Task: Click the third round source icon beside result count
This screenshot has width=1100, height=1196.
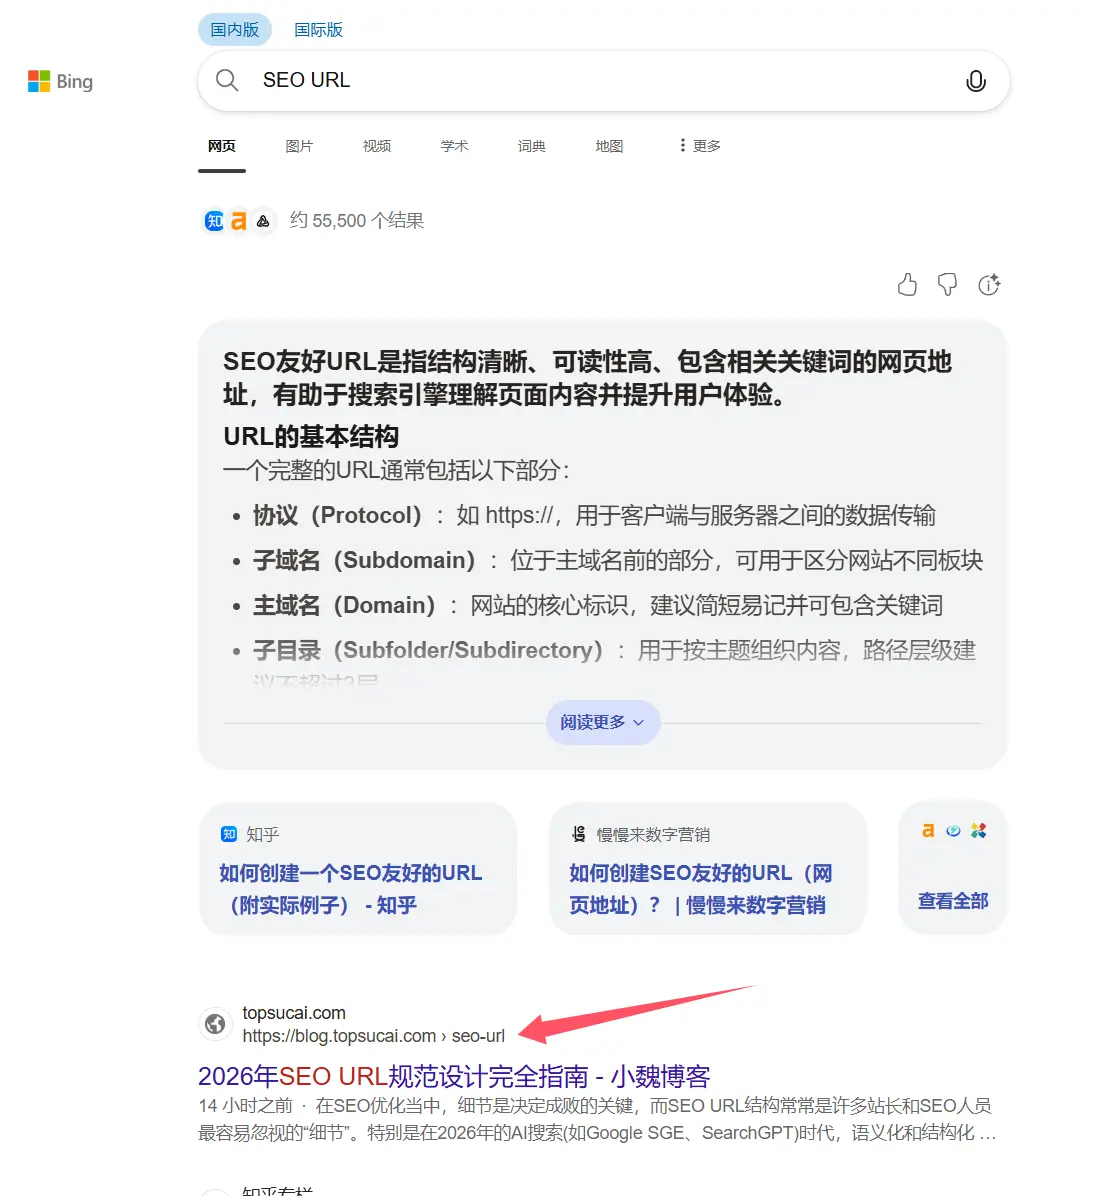Action: (x=263, y=221)
